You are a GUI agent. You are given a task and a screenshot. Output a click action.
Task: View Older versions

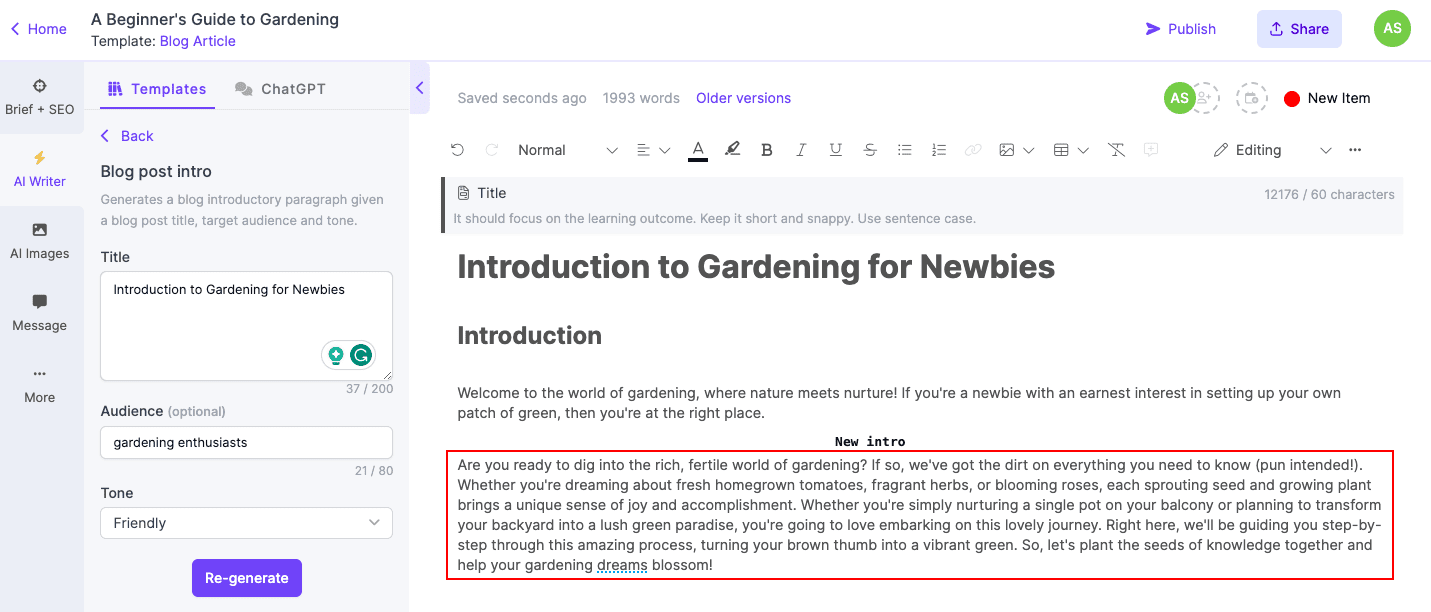pyautogui.click(x=743, y=98)
